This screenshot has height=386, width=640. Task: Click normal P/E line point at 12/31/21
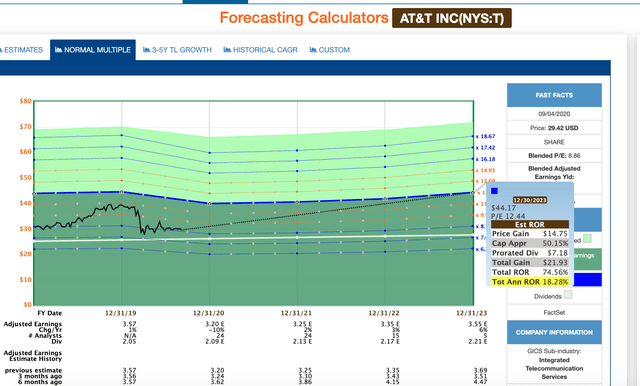[x=297, y=202]
